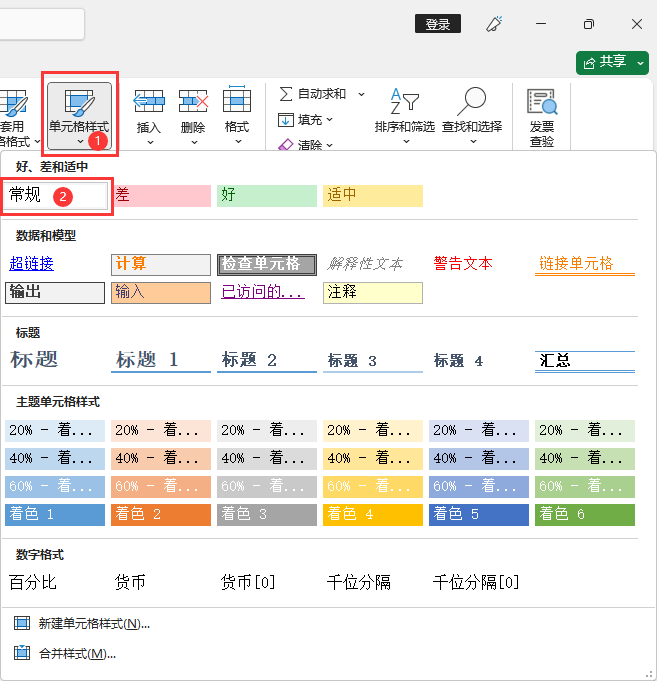This screenshot has width=657, height=681.
Task: Apply light green 20% accent 6 style
Action: (x=585, y=431)
